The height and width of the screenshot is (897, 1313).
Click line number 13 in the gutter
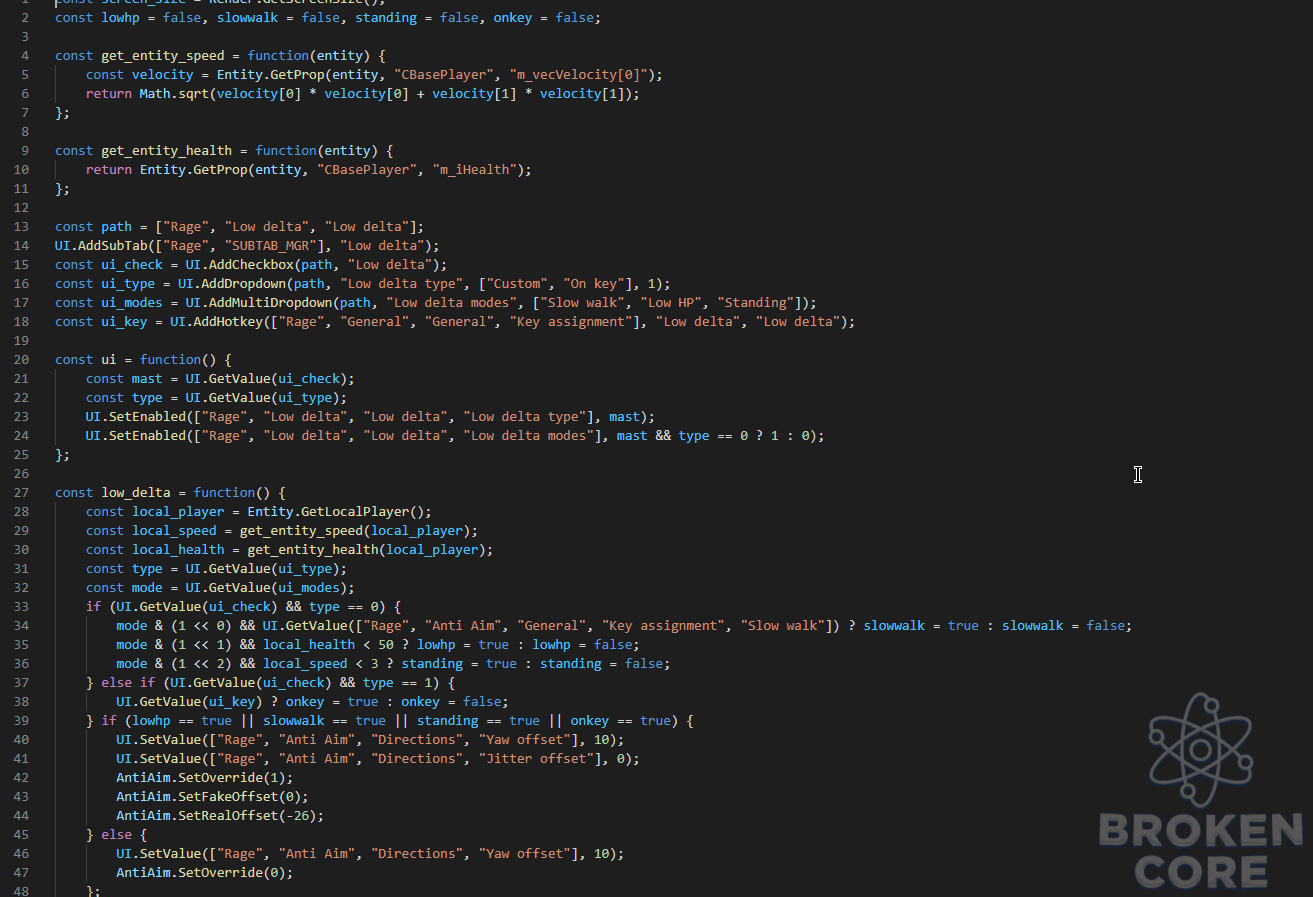(x=21, y=227)
